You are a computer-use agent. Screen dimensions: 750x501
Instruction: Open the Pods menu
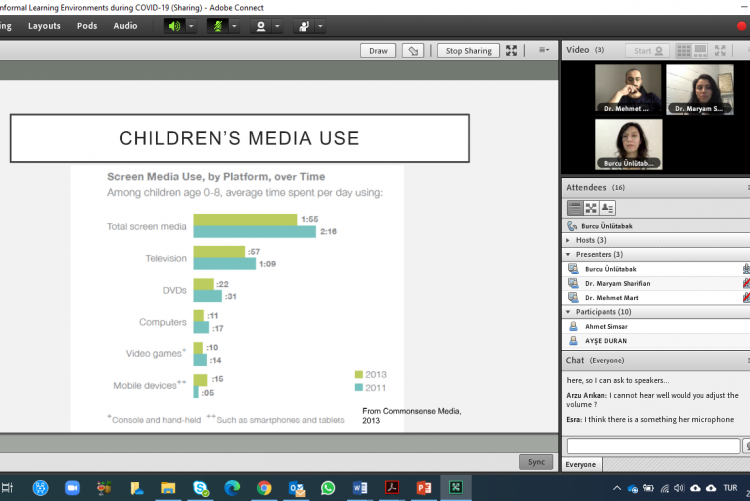[87, 26]
